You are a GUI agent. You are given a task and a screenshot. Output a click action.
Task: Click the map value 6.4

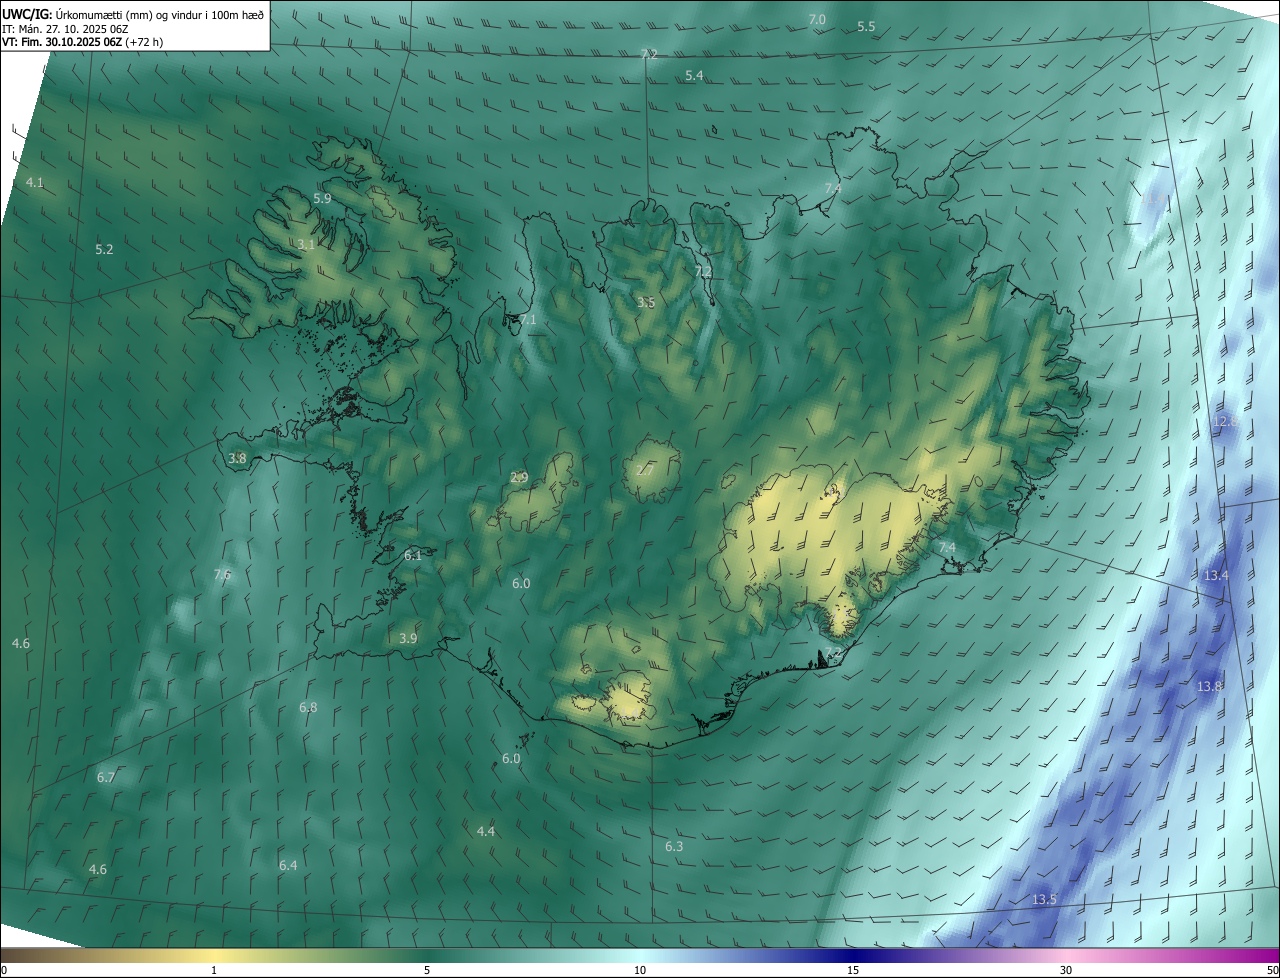coord(288,865)
